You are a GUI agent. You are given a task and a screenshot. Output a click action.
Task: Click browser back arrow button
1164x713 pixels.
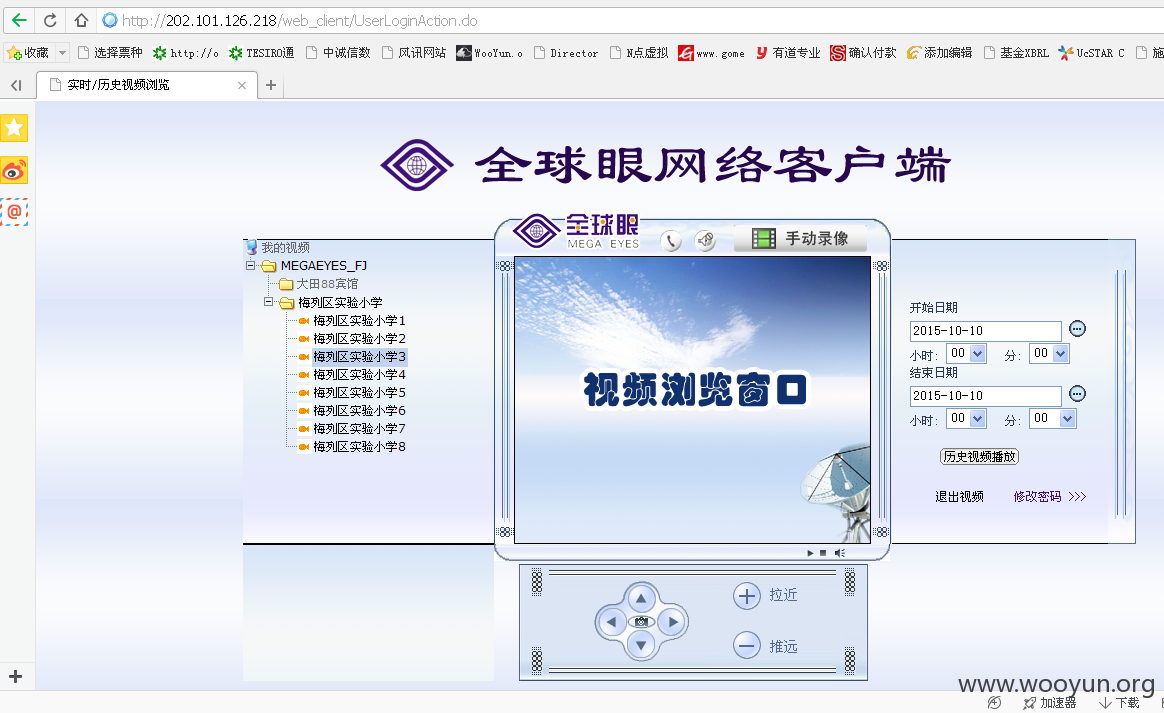pos(19,20)
